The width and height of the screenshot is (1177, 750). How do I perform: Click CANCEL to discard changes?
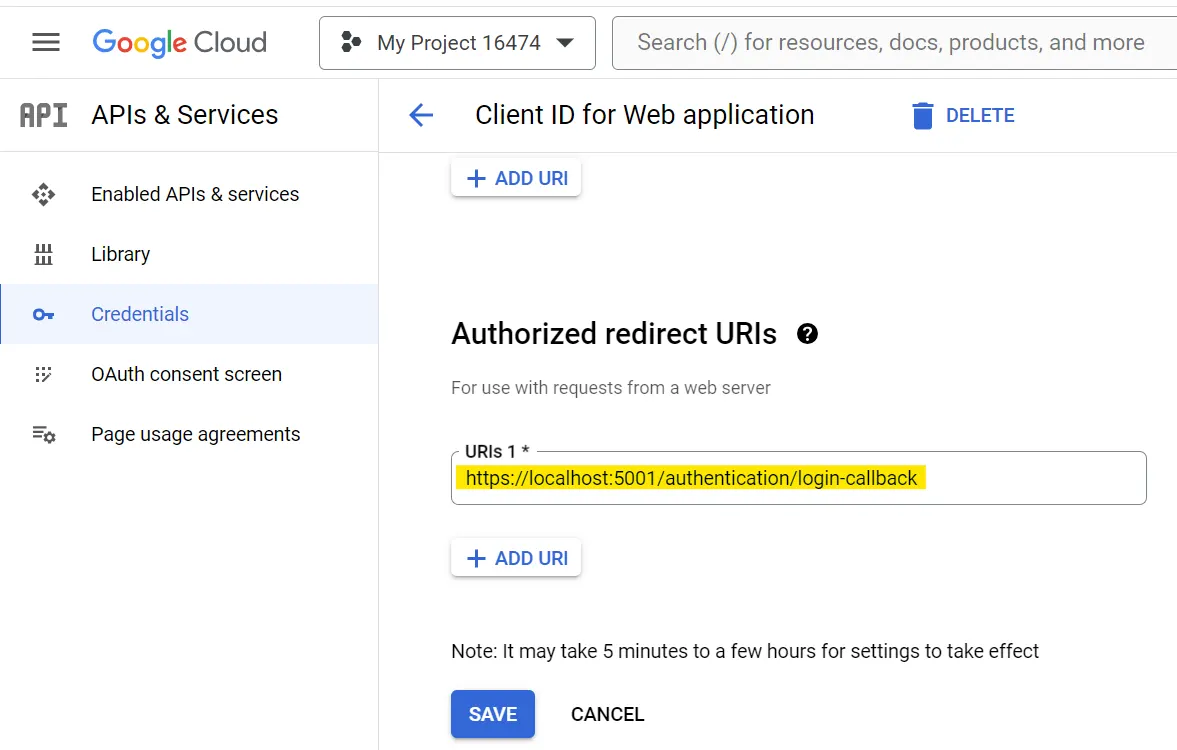tap(607, 714)
